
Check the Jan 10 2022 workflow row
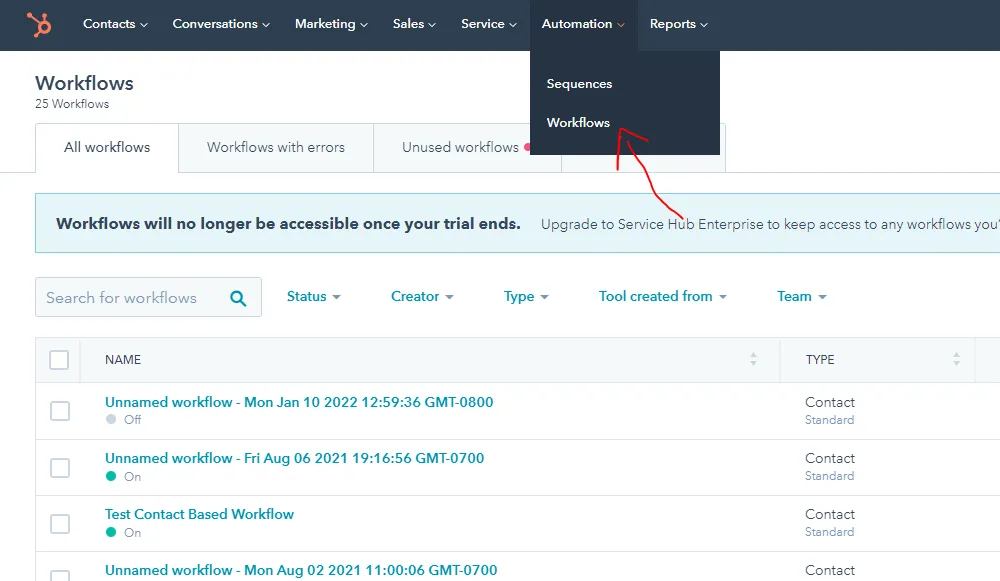point(60,411)
